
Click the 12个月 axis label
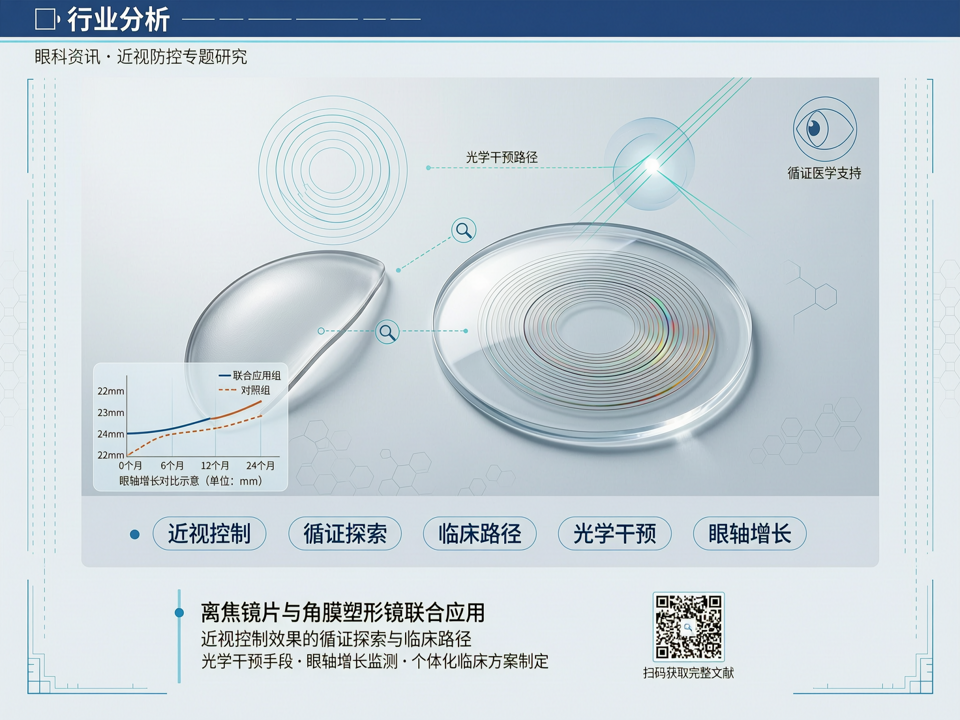[x=215, y=465]
